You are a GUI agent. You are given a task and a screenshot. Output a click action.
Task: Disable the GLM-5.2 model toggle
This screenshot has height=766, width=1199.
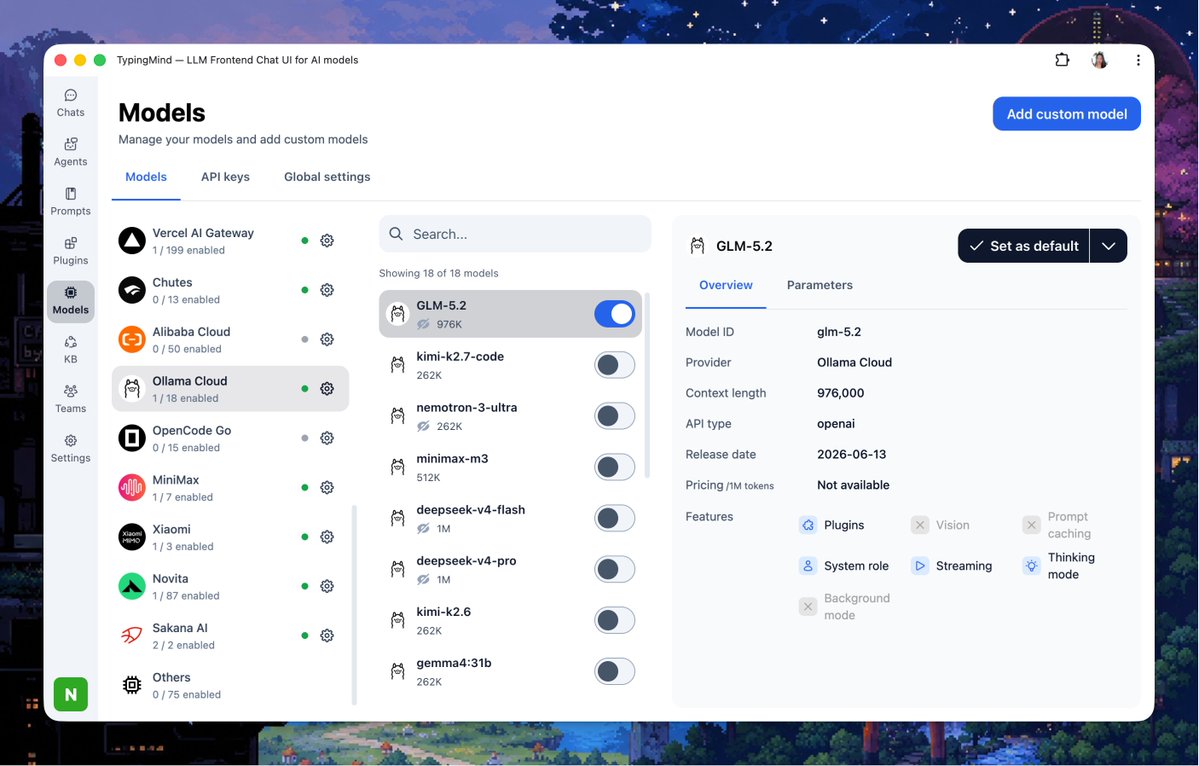pyautogui.click(x=614, y=313)
